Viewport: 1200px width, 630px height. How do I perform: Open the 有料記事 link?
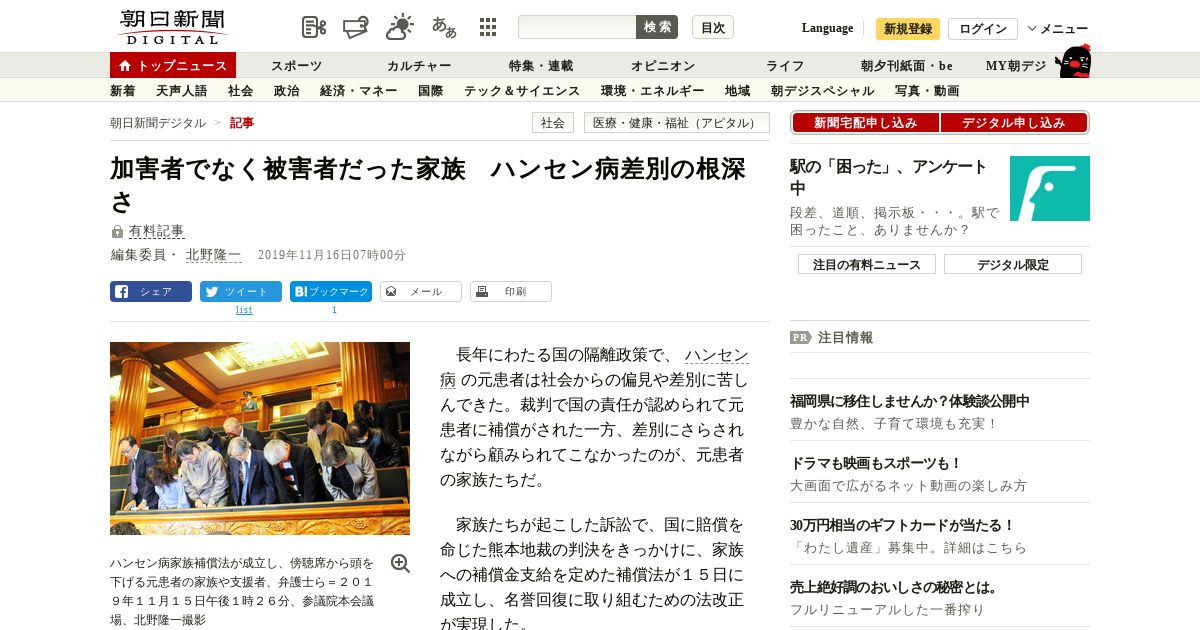[x=157, y=231]
